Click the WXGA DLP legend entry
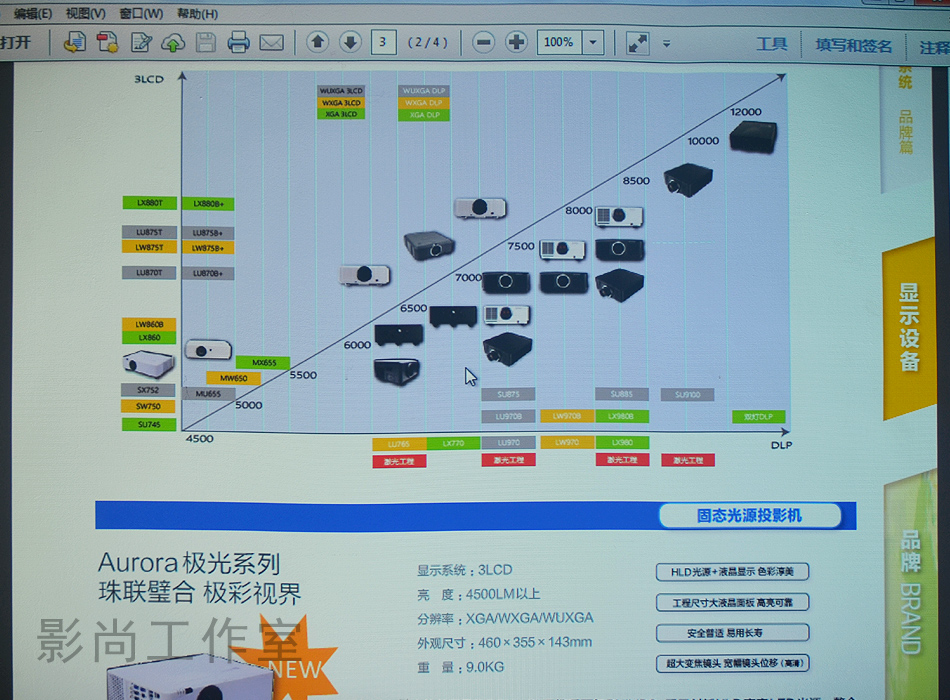Image resolution: width=950 pixels, height=700 pixels. click(424, 103)
